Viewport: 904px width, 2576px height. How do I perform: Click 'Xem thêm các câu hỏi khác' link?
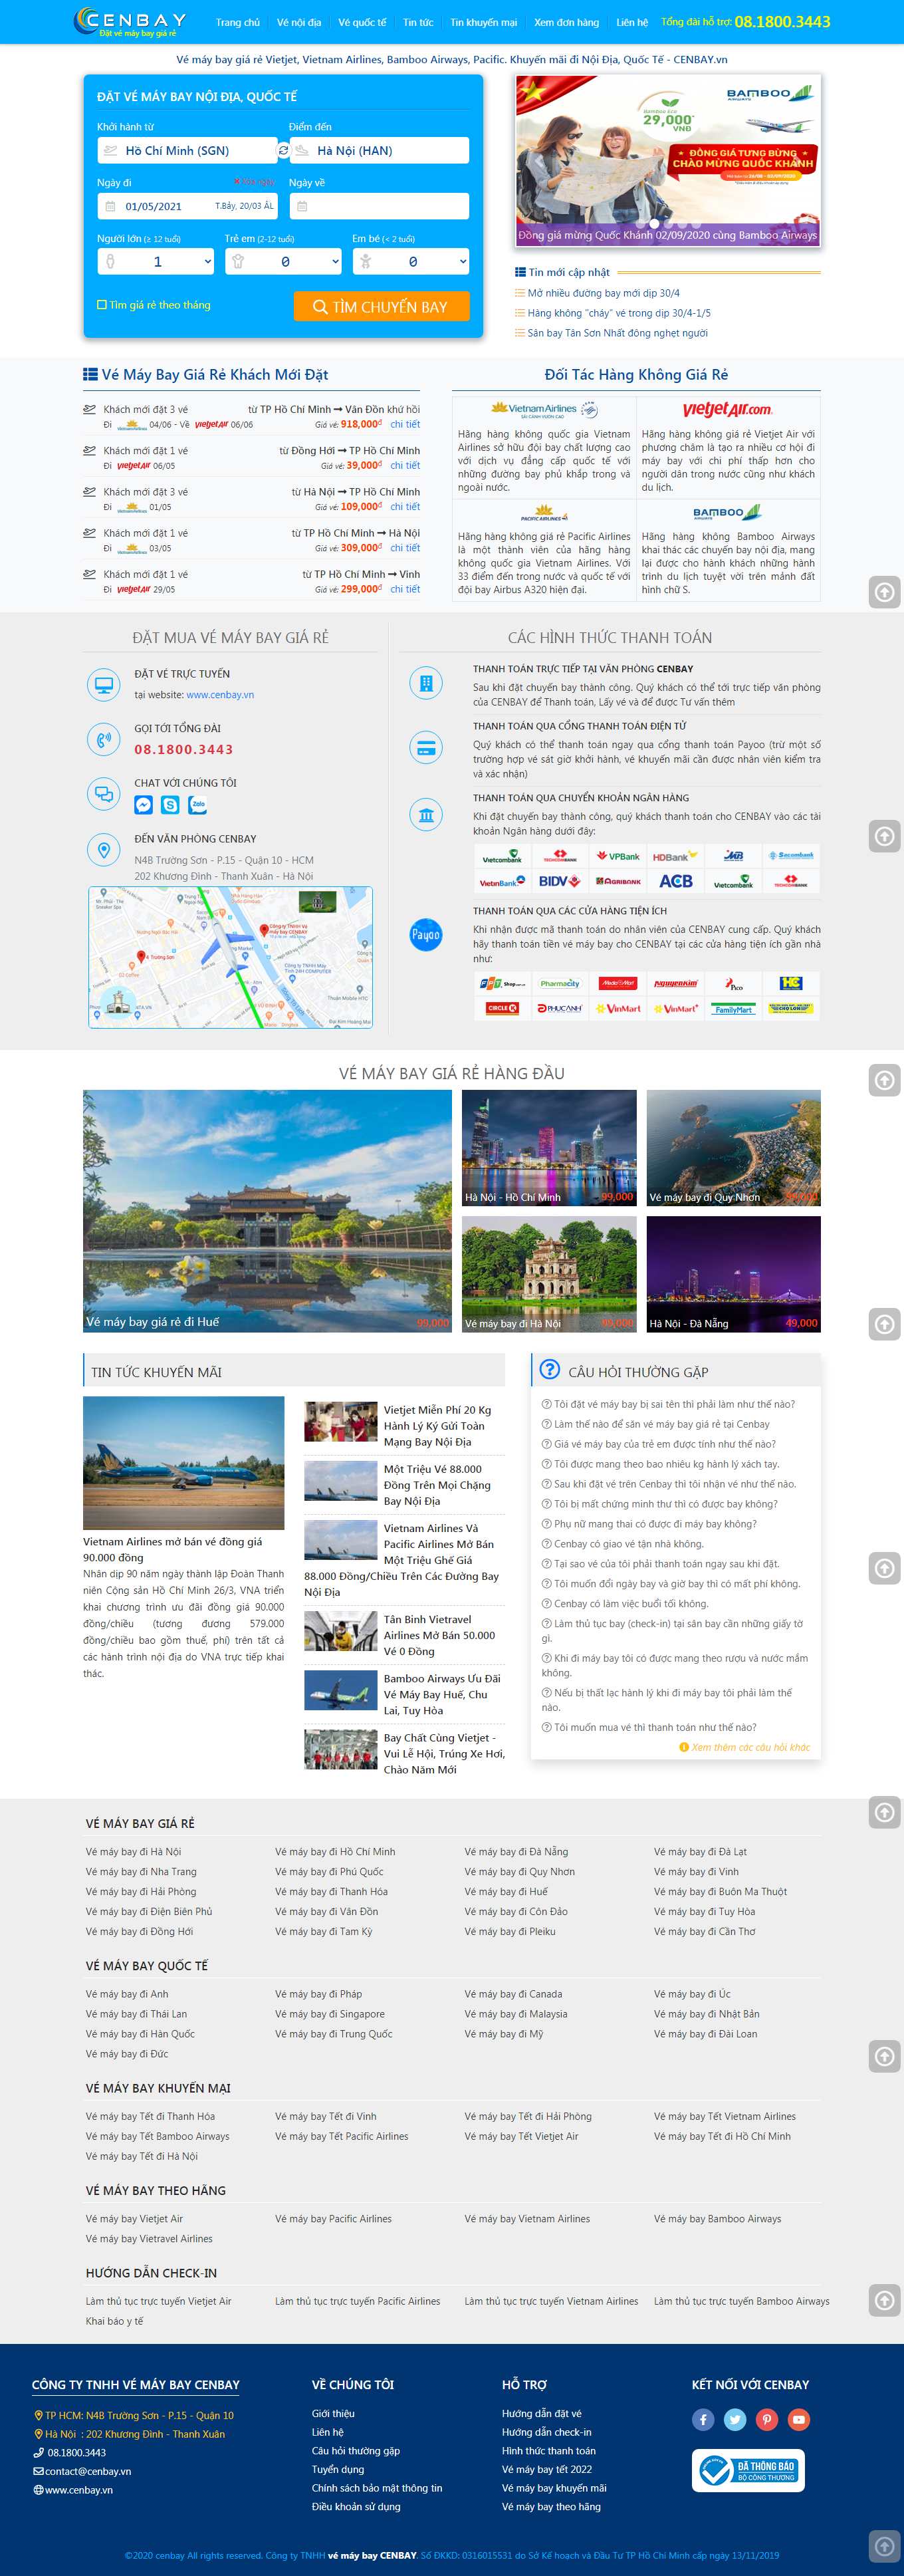click(x=745, y=1747)
